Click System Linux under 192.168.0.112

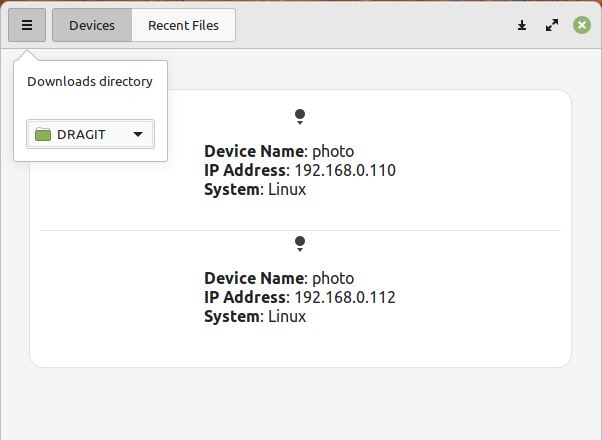[255, 316]
